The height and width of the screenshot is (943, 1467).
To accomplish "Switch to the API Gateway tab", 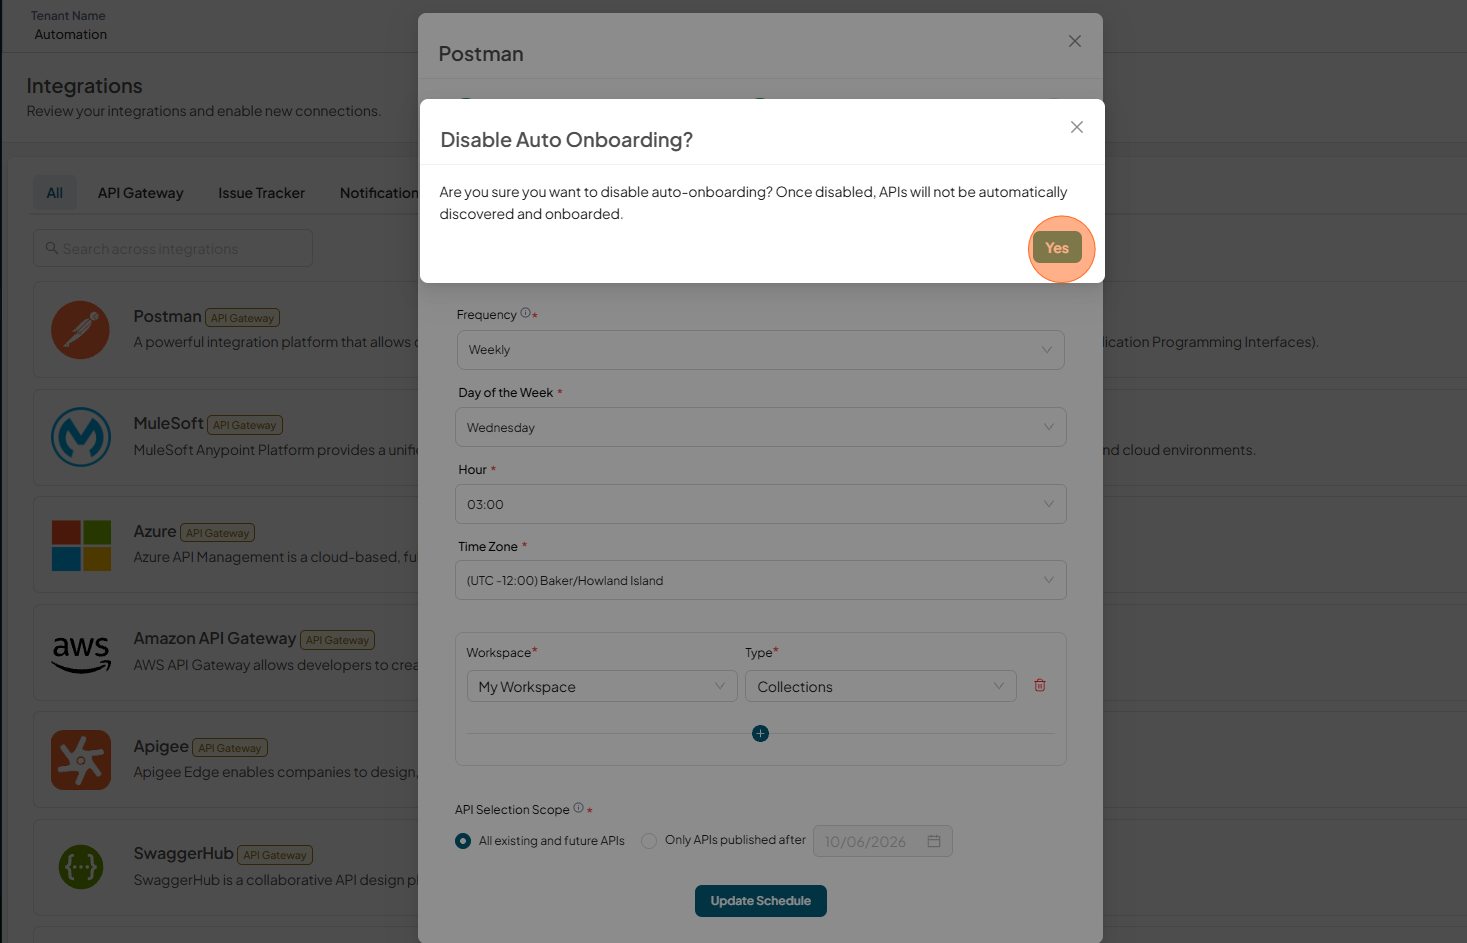I will click(x=141, y=193).
